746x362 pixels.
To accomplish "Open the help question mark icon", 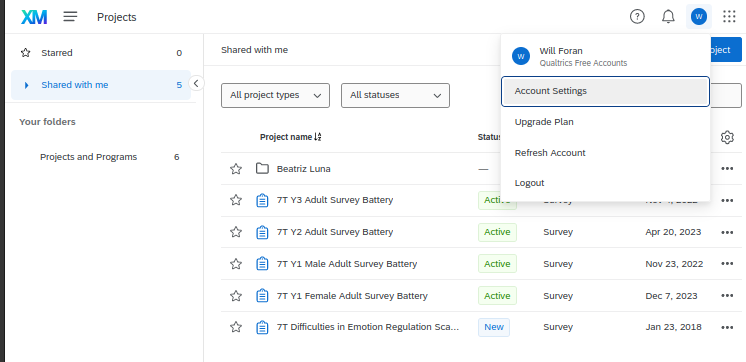I will tap(637, 17).
